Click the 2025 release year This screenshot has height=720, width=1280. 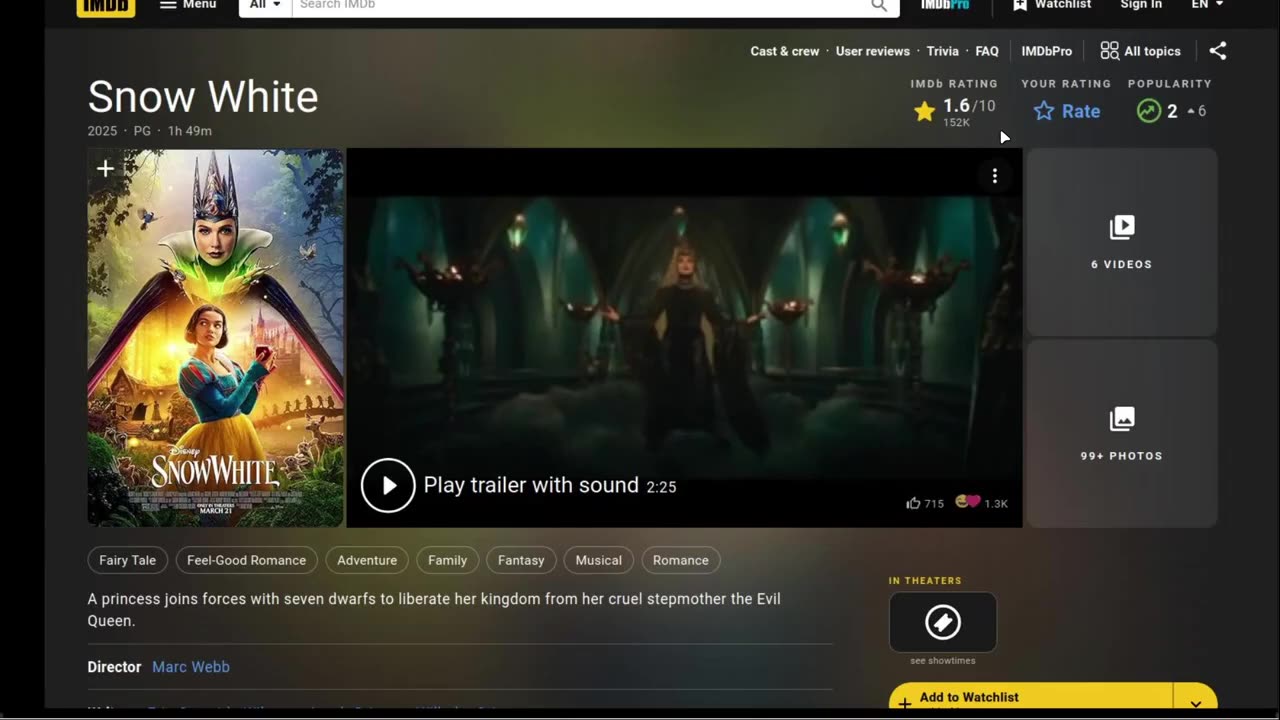(x=102, y=131)
